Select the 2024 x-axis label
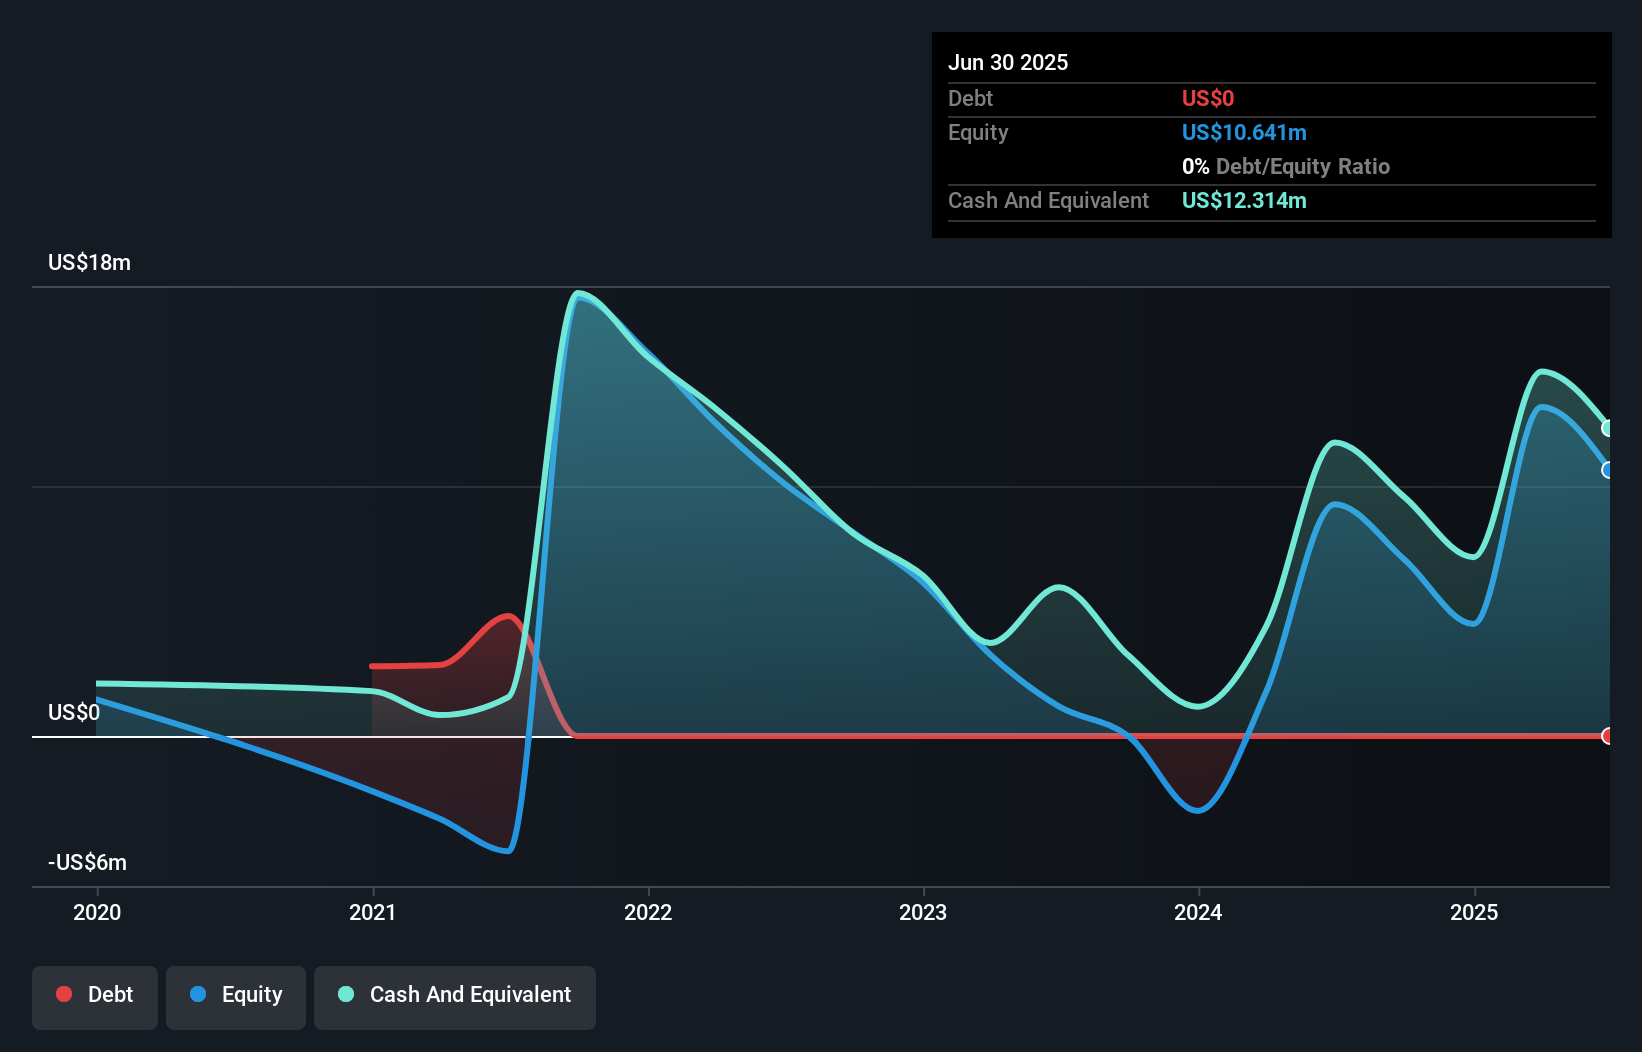Image resolution: width=1642 pixels, height=1052 pixels. 1198,912
